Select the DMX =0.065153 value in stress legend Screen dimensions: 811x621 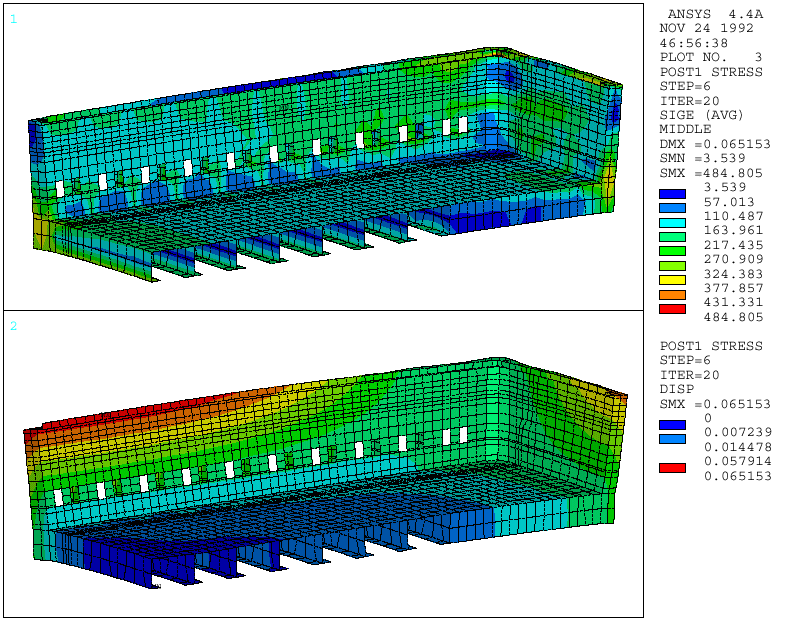[715, 144]
